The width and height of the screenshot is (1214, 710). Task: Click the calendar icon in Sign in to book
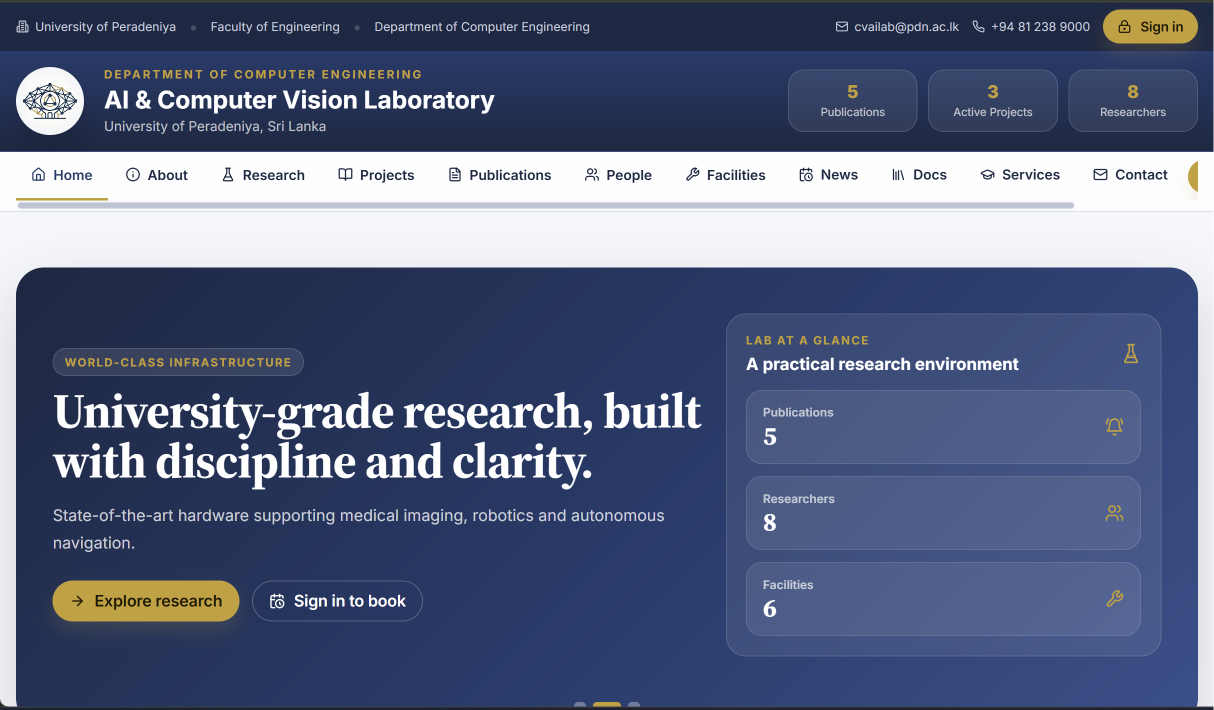277,601
